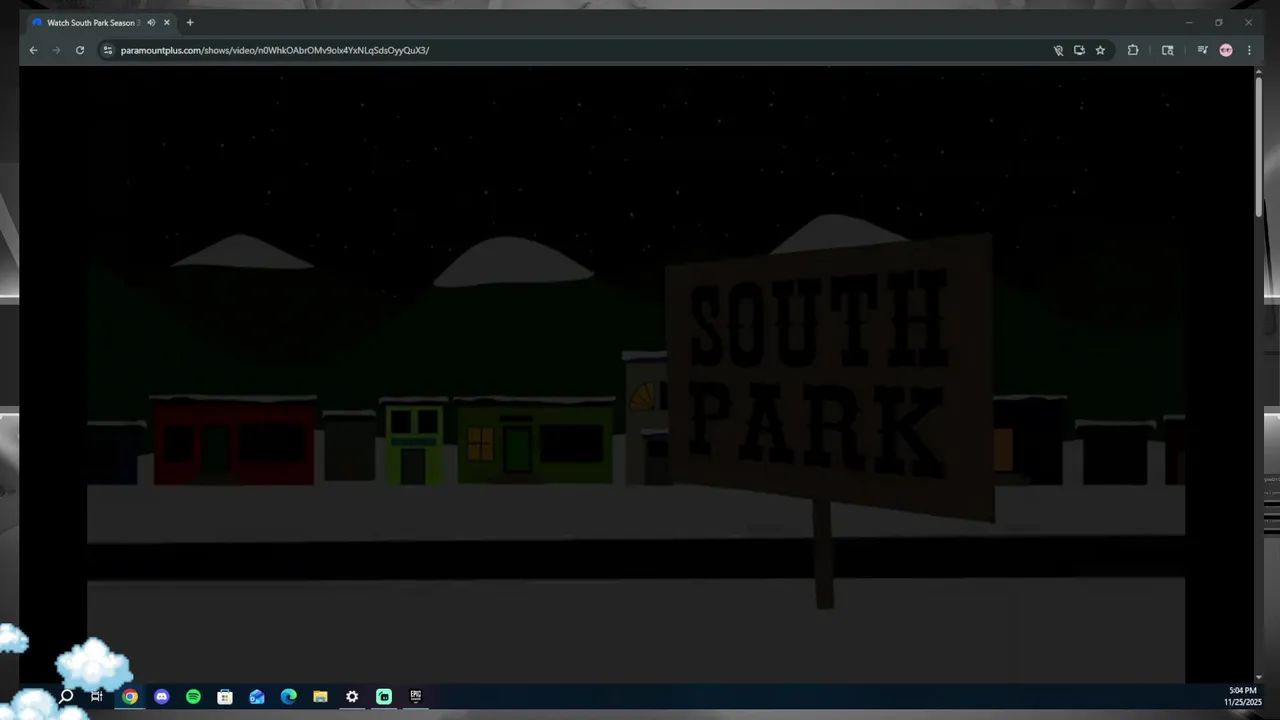Open the Outlook mail taskbar icon
Image resolution: width=1280 pixels, height=720 pixels.
pos(257,696)
